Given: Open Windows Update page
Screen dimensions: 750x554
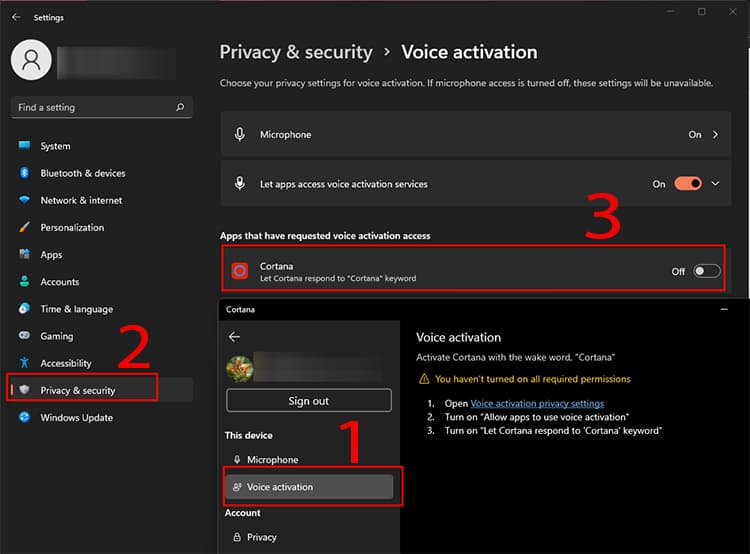Looking at the screenshot, I should click(100, 418).
